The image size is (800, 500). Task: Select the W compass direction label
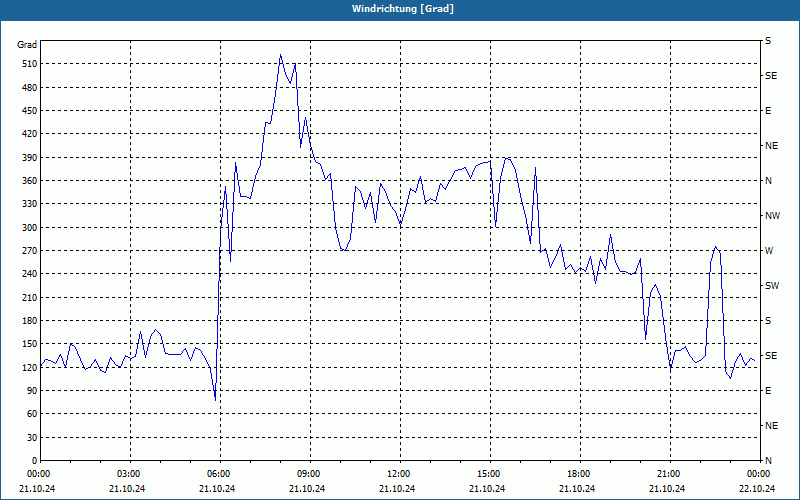[x=769, y=251]
